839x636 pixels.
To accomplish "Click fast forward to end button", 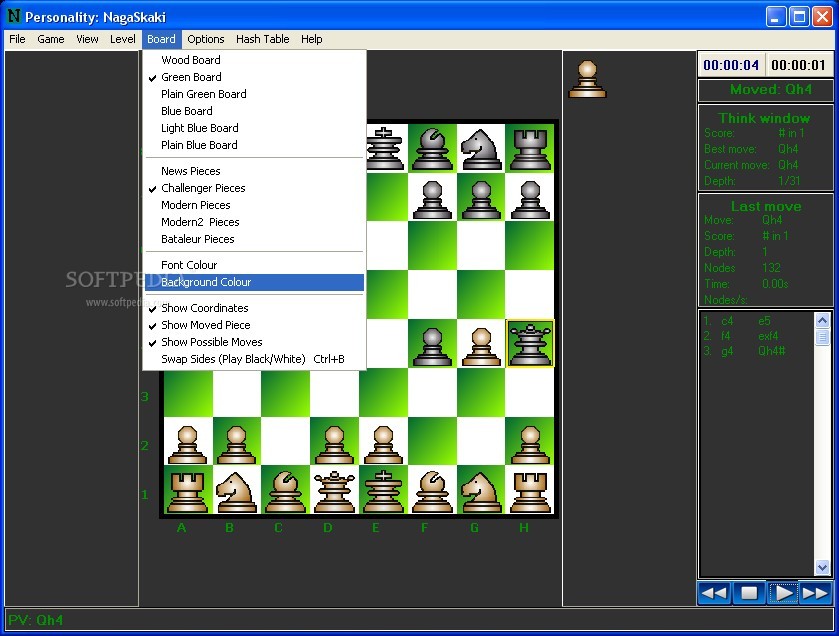I will pyautogui.click(x=815, y=593).
